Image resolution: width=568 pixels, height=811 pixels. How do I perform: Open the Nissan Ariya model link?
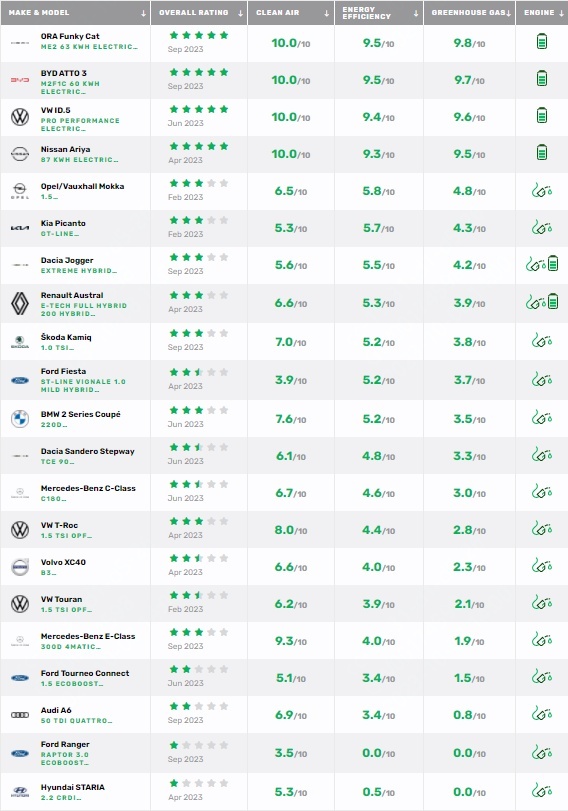65,149
